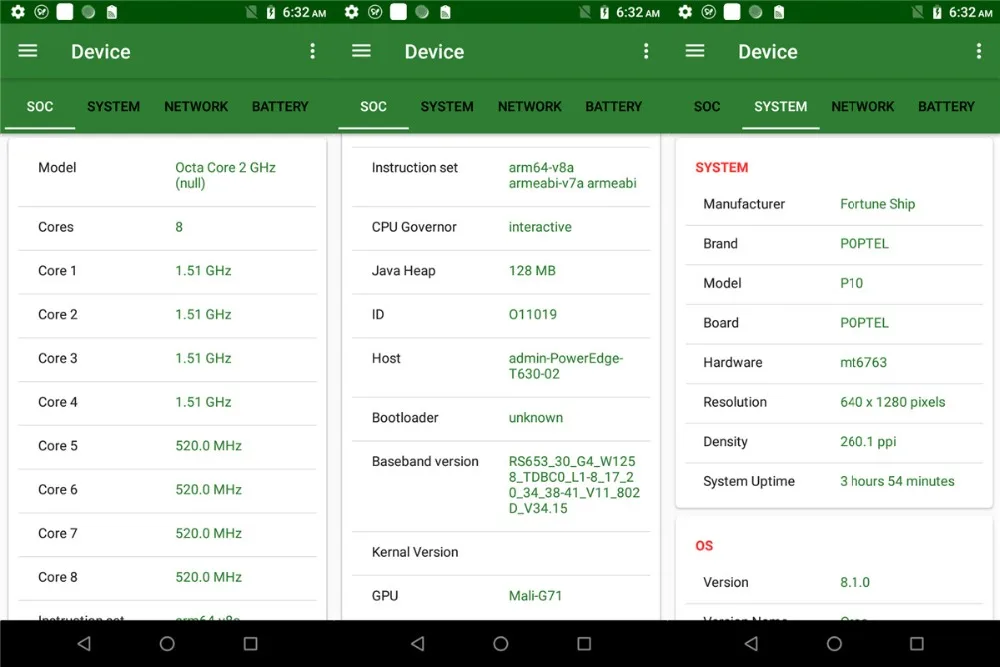Click Brand row value 'POPTEL'
Screen dimensions: 1000x667
coord(864,244)
